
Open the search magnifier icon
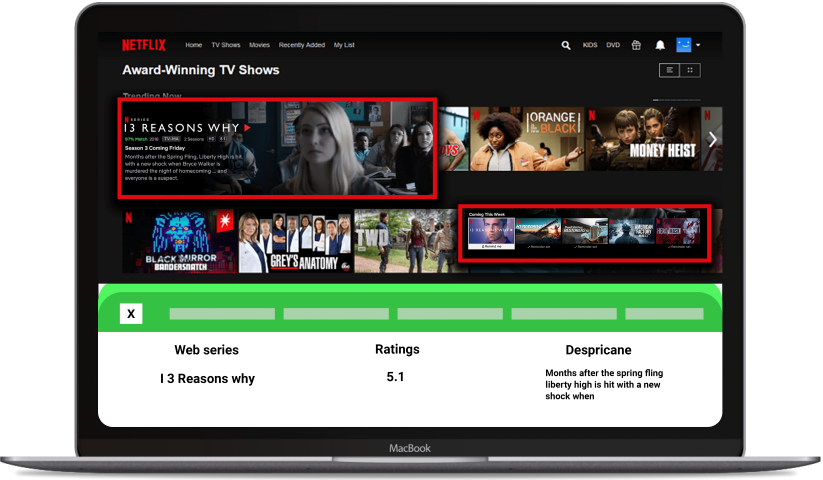tap(566, 45)
